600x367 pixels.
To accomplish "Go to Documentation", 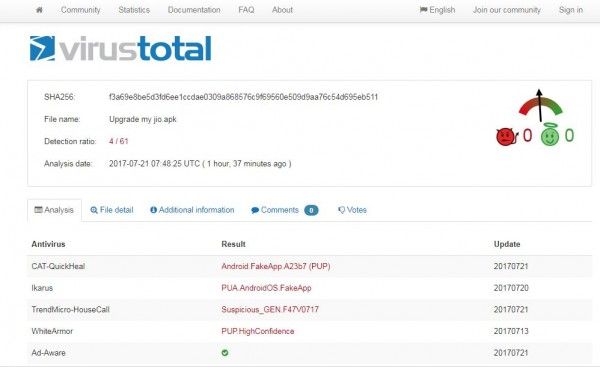I will 194,10.
